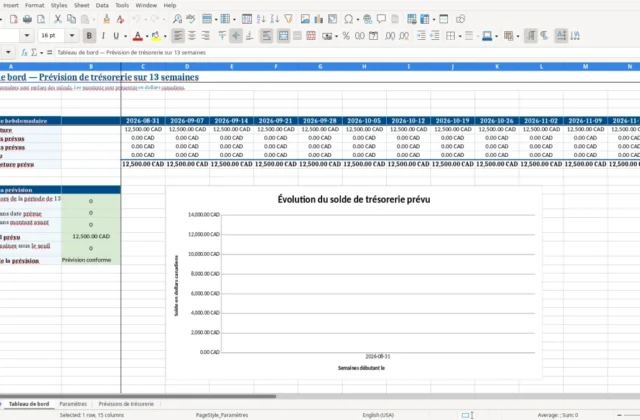Image resolution: width=640 pixels, height=420 pixels.
Task: Click the Format as Percent icon
Action: (x=346, y=36)
